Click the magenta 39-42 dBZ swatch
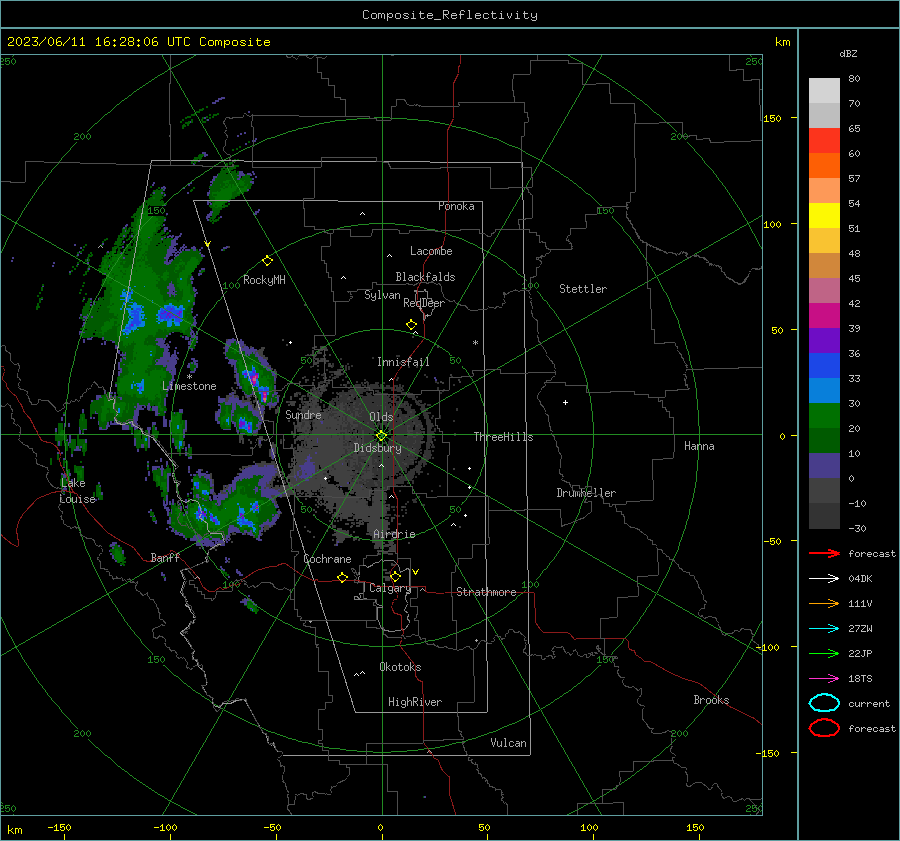This screenshot has width=900, height=841. pos(824,316)
